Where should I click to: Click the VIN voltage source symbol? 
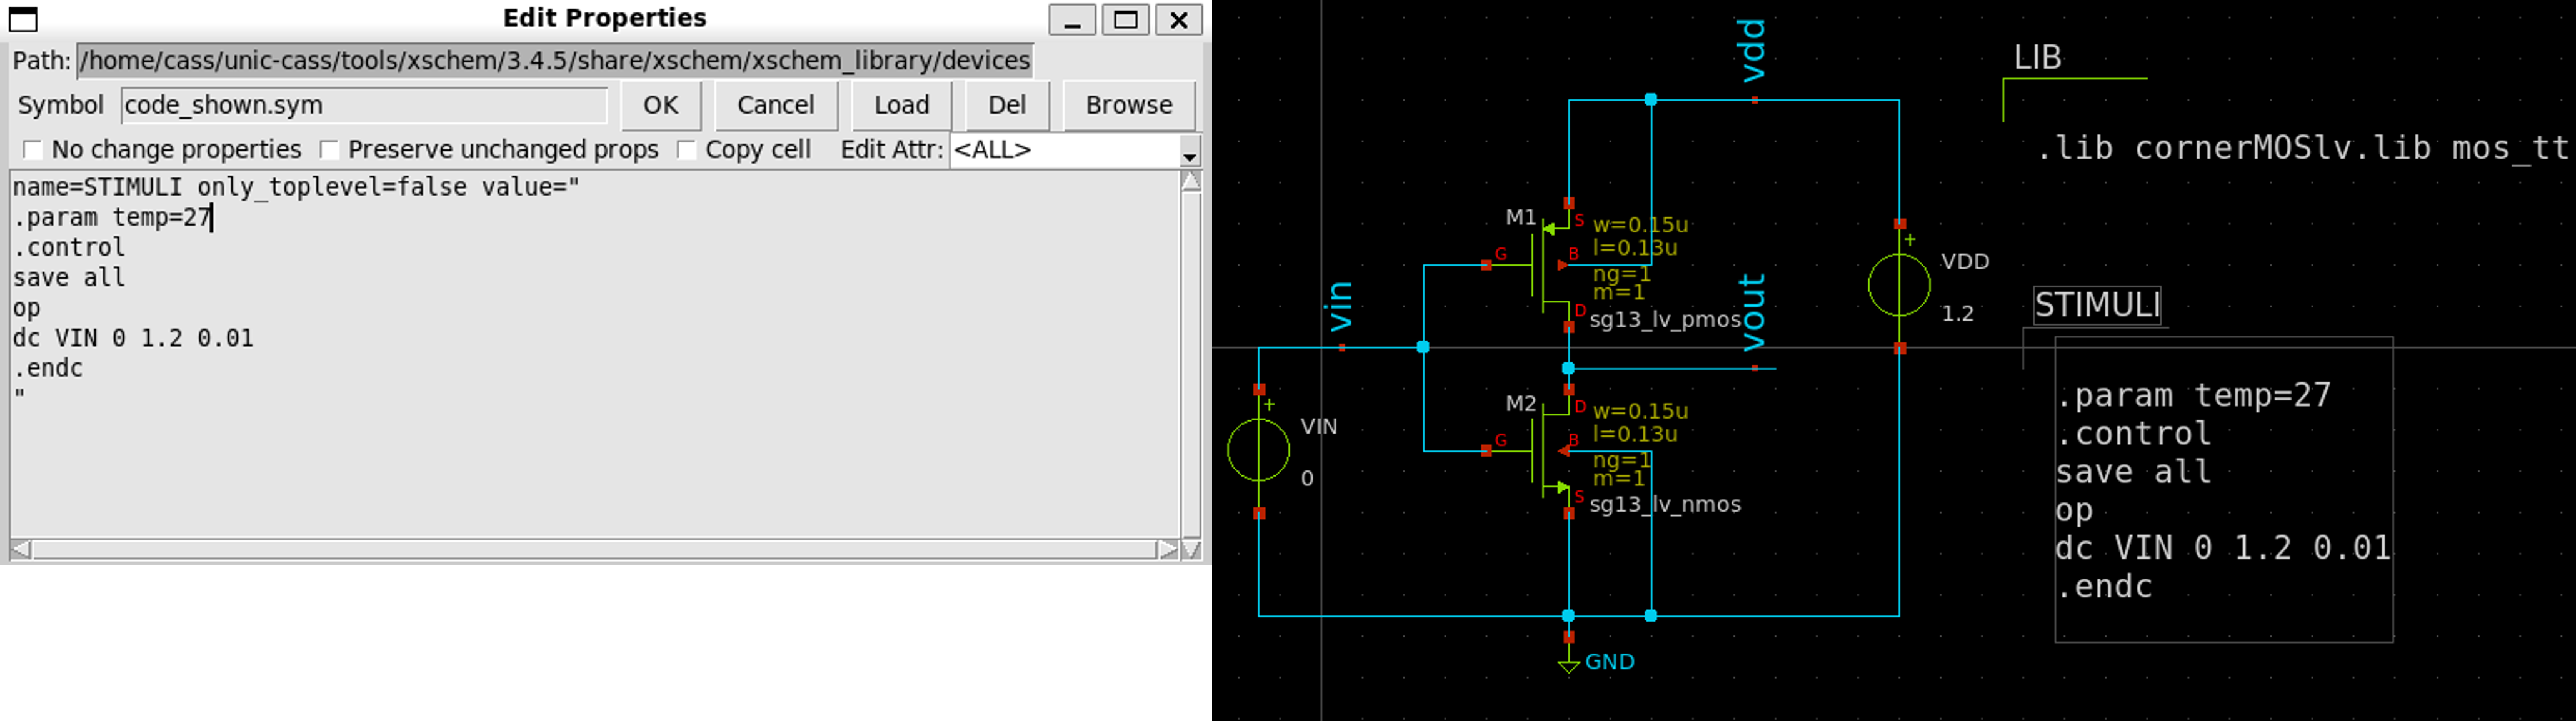[1258, 450]
